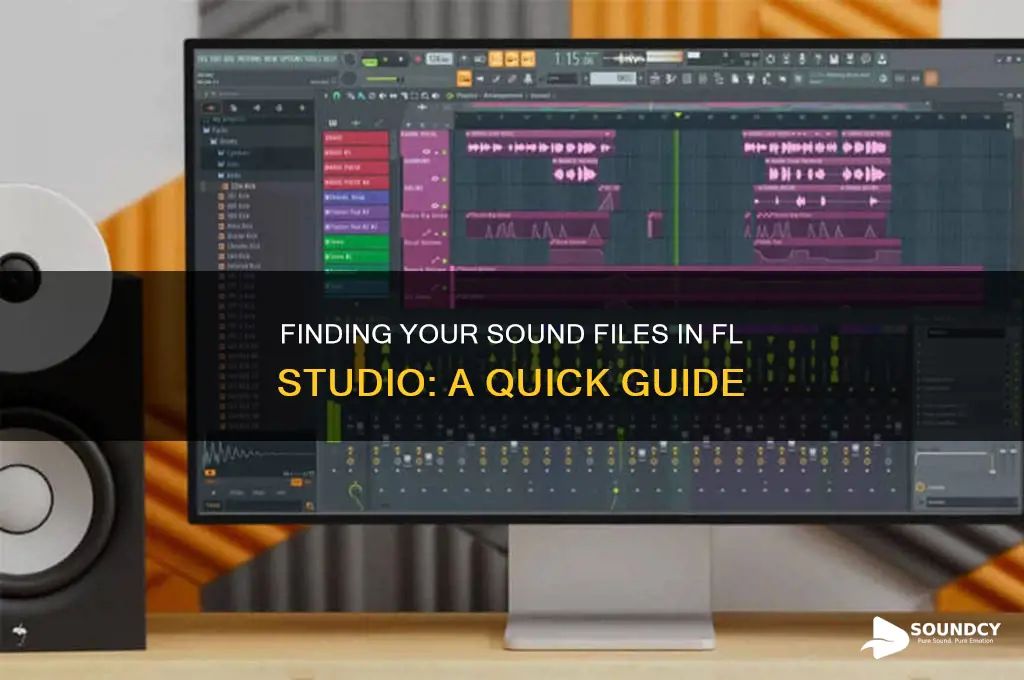Collapse the Kicks folder
This screenshot has height=680, width=1024.
point(230,175)
